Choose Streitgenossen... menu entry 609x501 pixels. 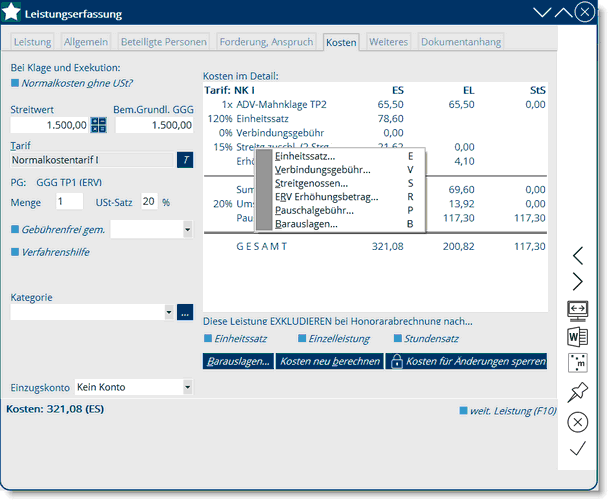point(340,183)
